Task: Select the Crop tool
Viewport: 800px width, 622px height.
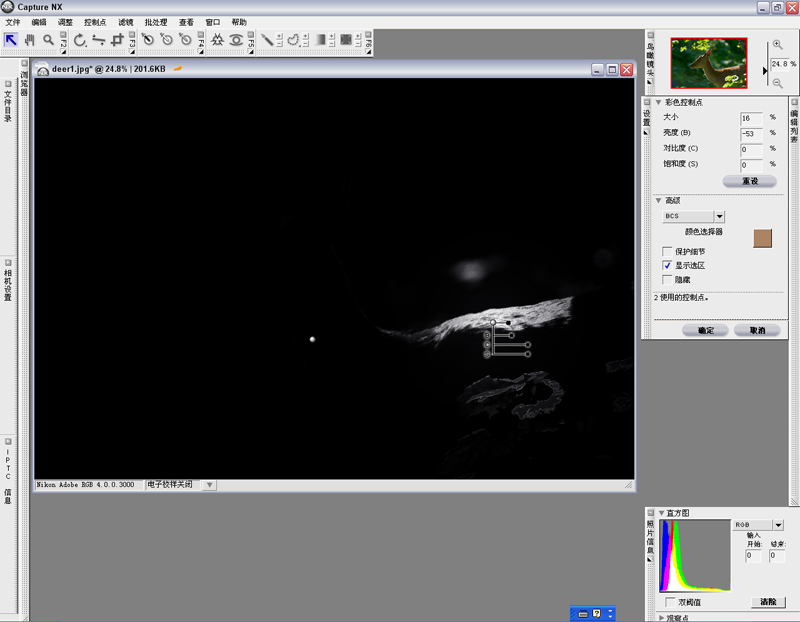Action: coord(117,40)
